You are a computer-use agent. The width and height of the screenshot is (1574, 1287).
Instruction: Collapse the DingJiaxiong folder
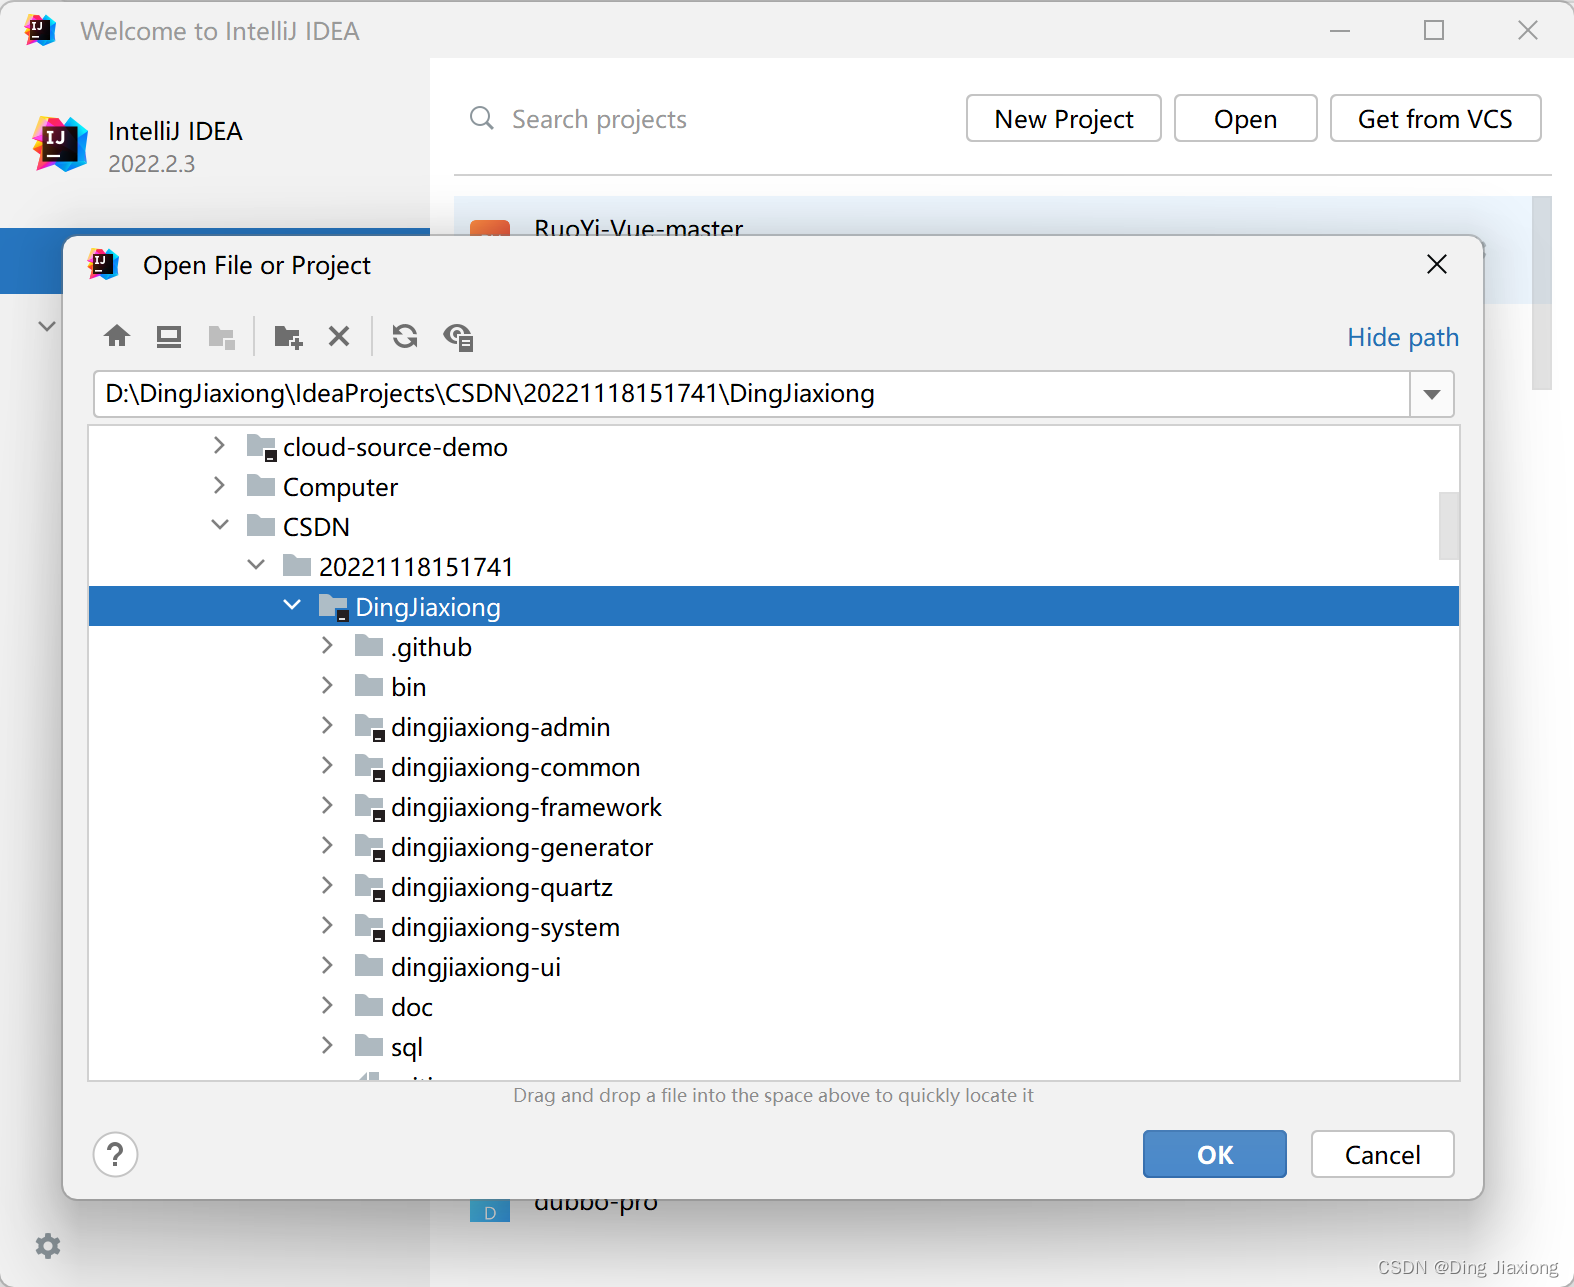point(292,605)
